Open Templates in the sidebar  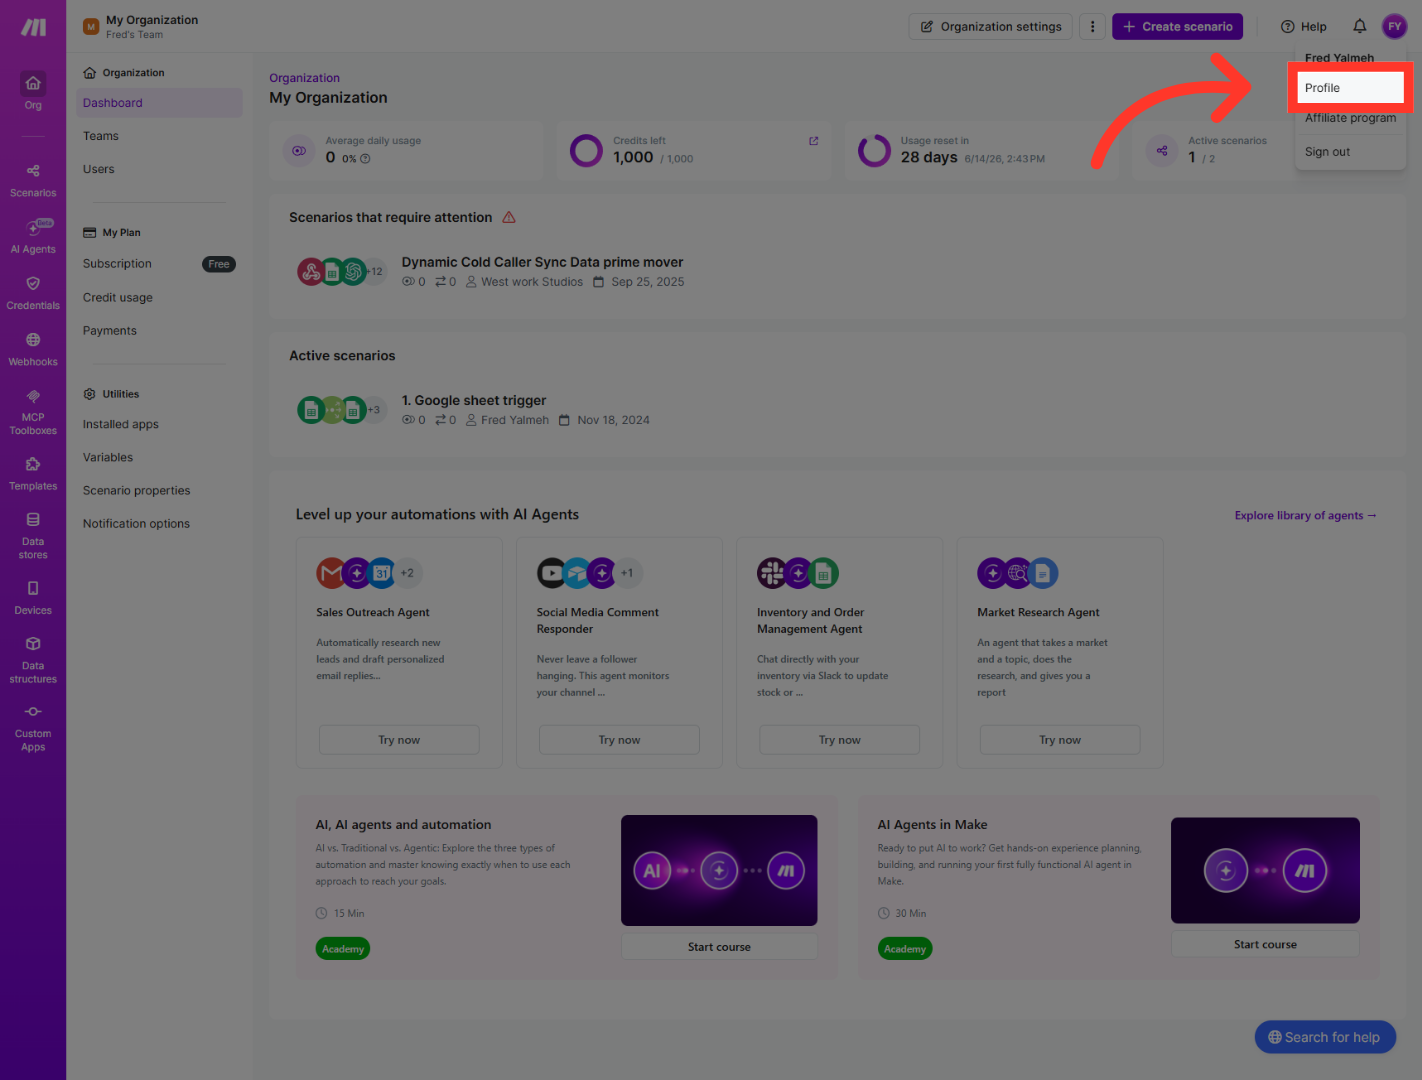pyautogui.click(x=33, y=474)
